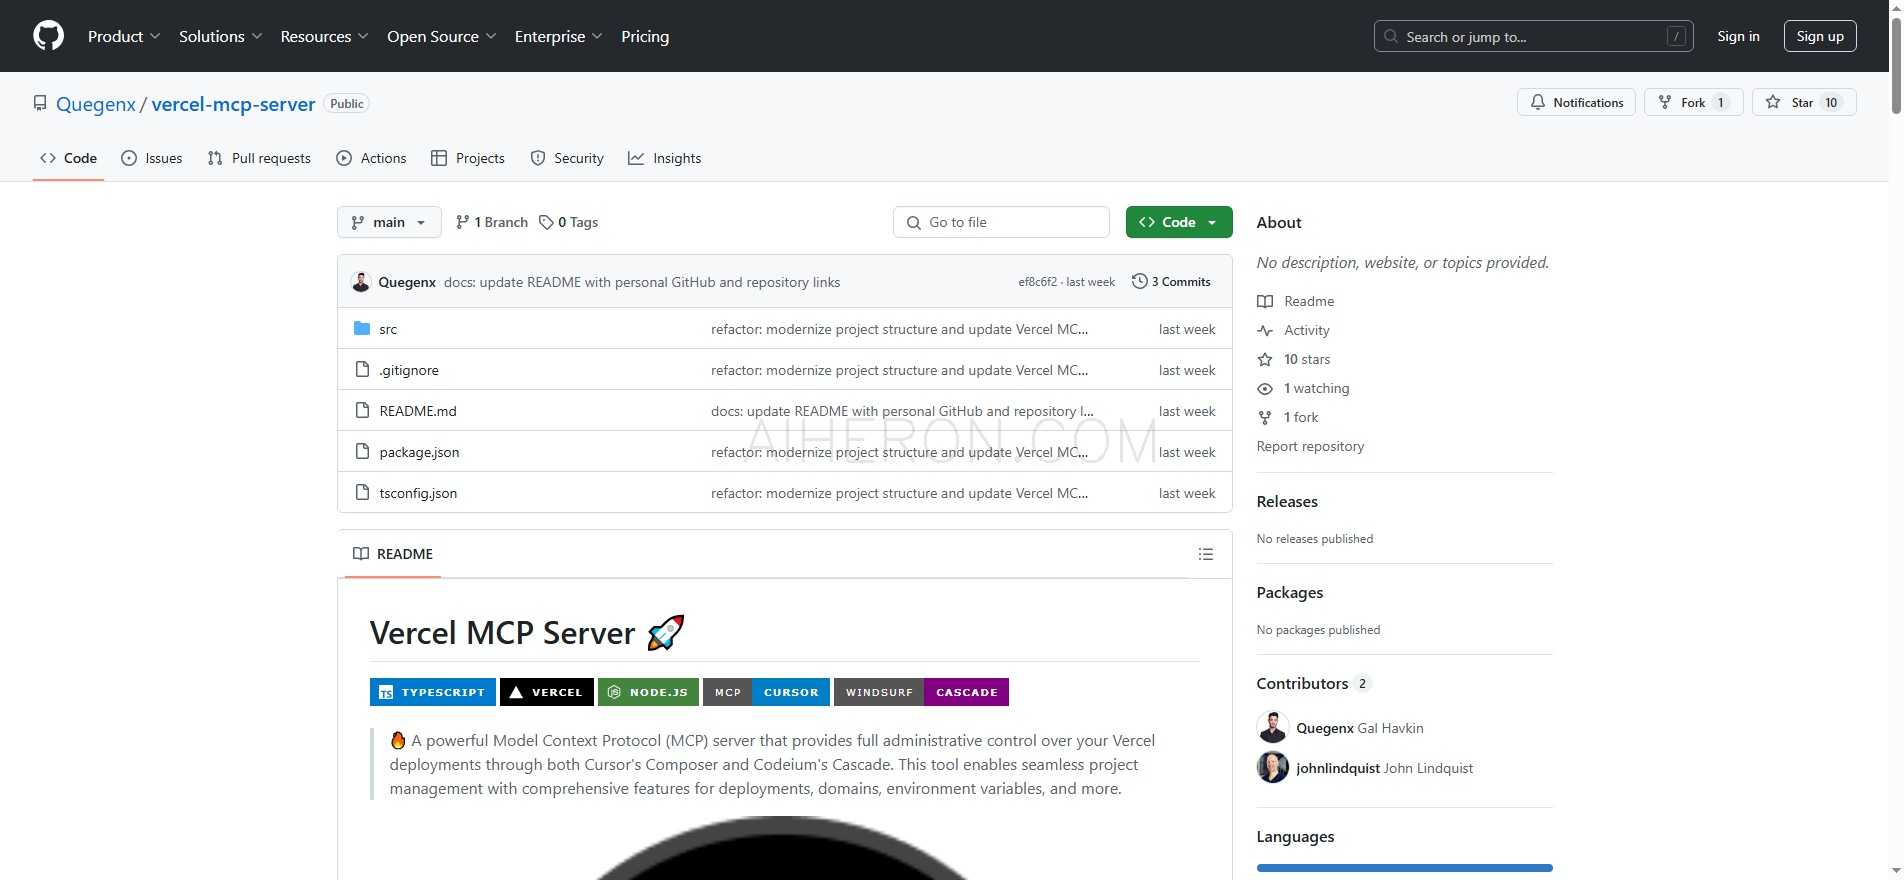This screenshot has width=1904, height=880.
Task: Click the Sign up button
Action: (1820, 36)
